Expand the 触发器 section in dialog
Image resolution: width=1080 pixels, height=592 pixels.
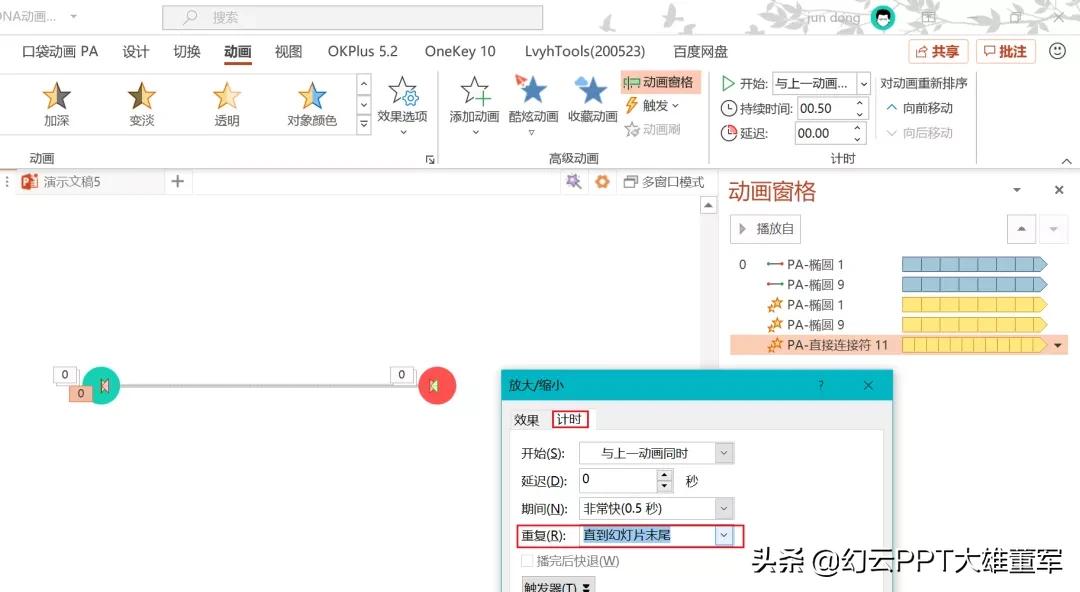[558, 586]
